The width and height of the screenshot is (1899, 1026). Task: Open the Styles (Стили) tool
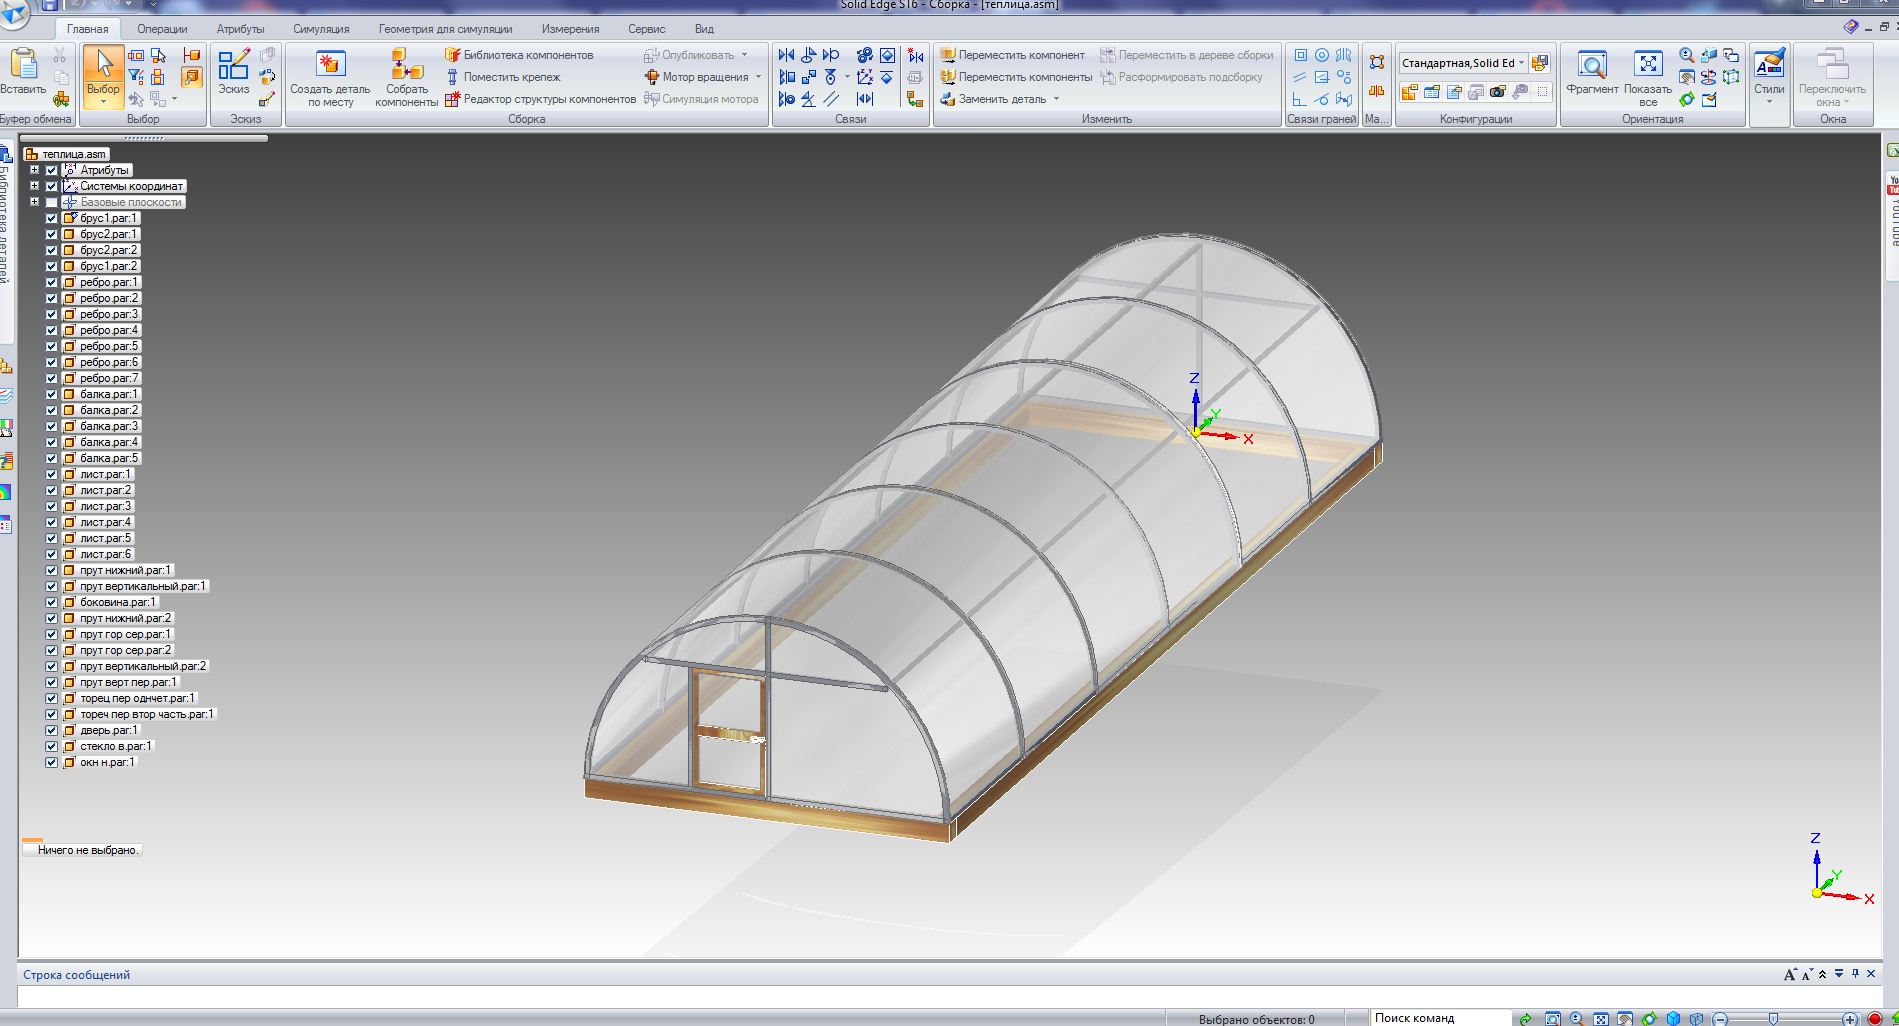(x=1768, y=66)
